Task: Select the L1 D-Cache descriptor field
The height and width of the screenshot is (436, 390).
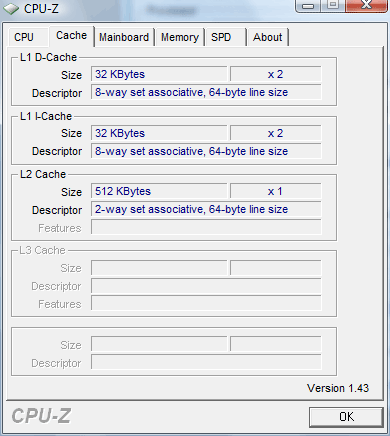Action: 206,92
